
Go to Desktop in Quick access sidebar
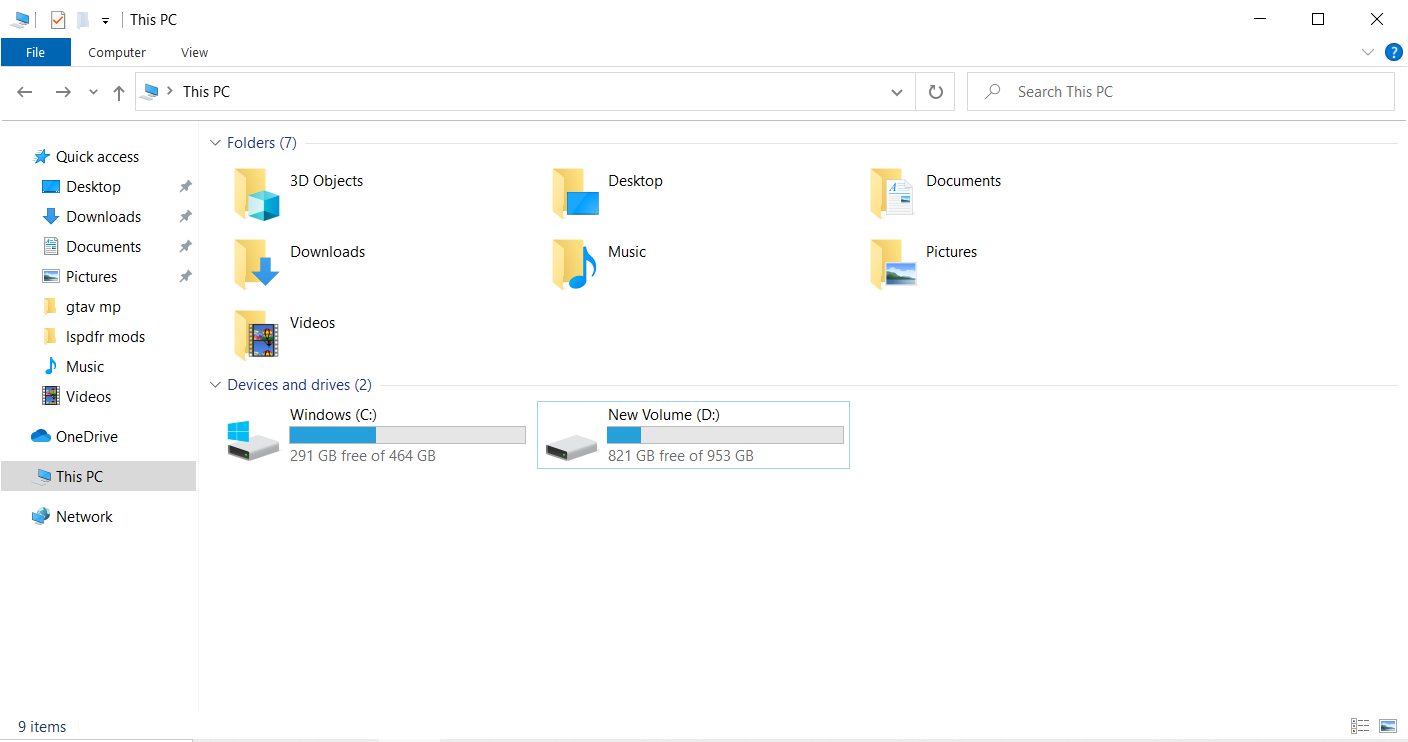tap(93, 187)
